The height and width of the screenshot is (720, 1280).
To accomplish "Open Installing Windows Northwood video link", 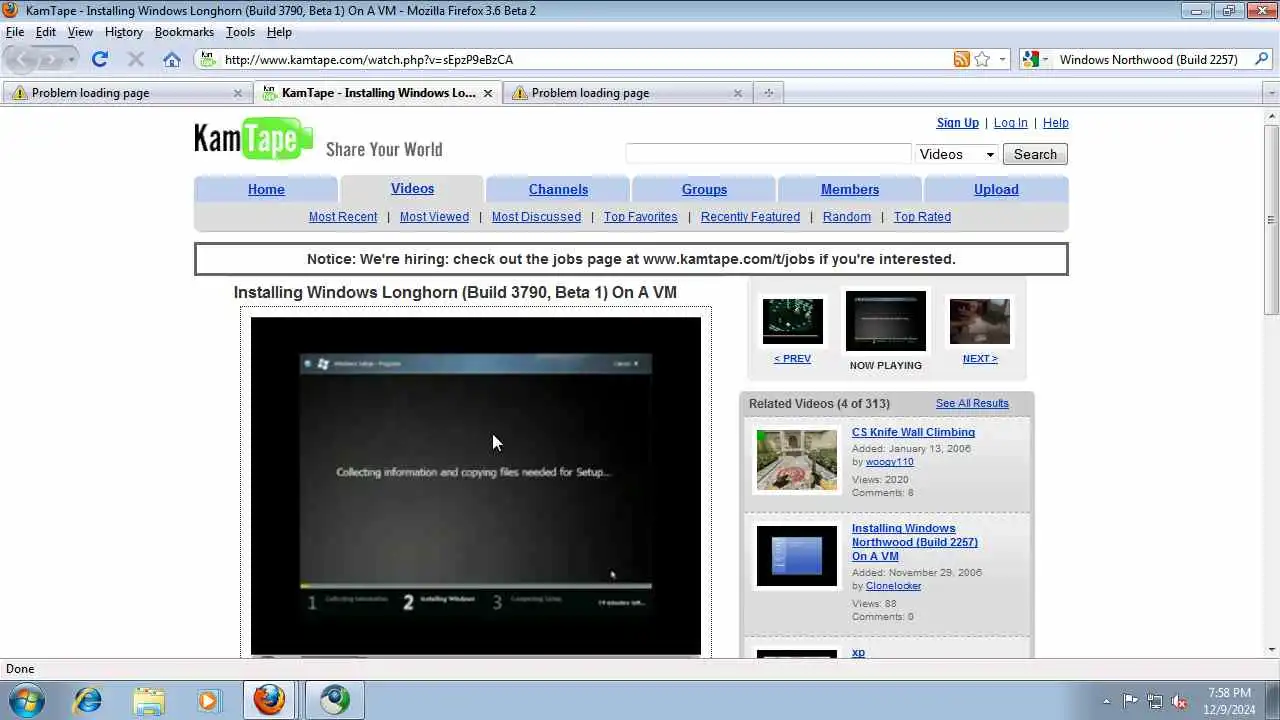I will pyautogui.click(x=914, y=542).
